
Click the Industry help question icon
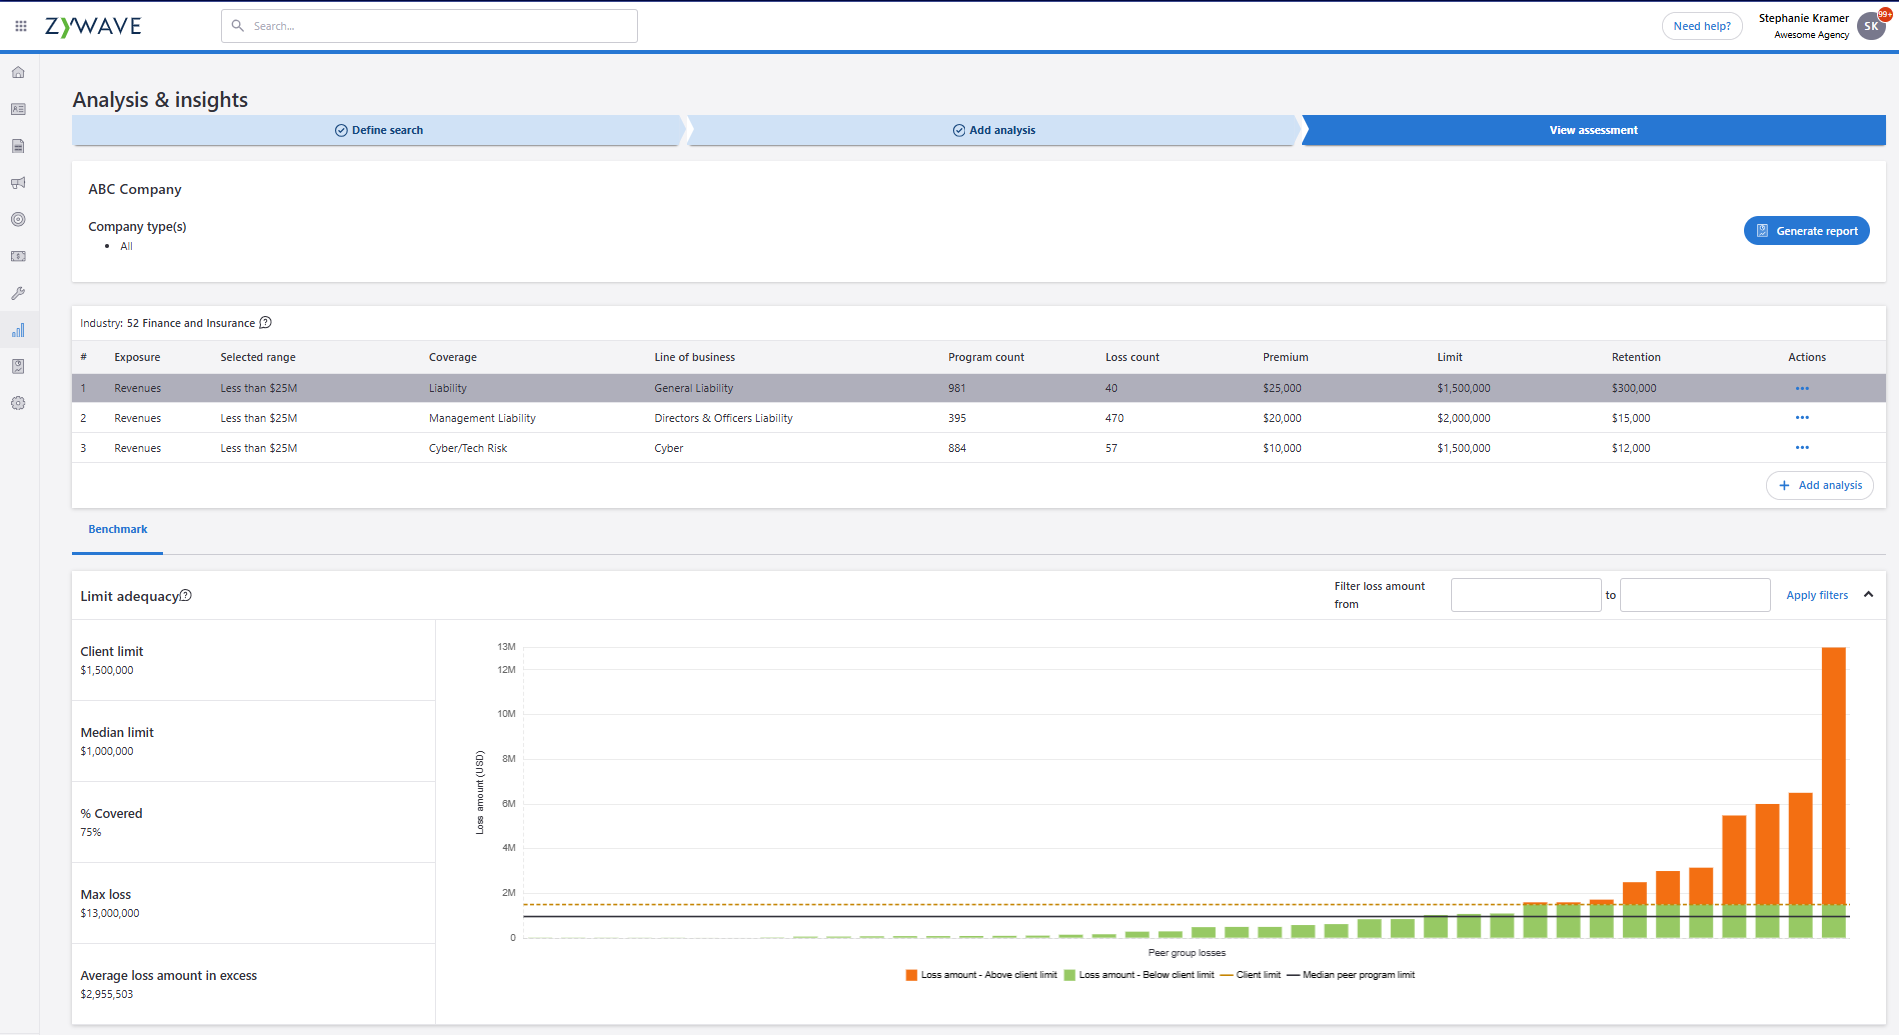tap(265, 323)
